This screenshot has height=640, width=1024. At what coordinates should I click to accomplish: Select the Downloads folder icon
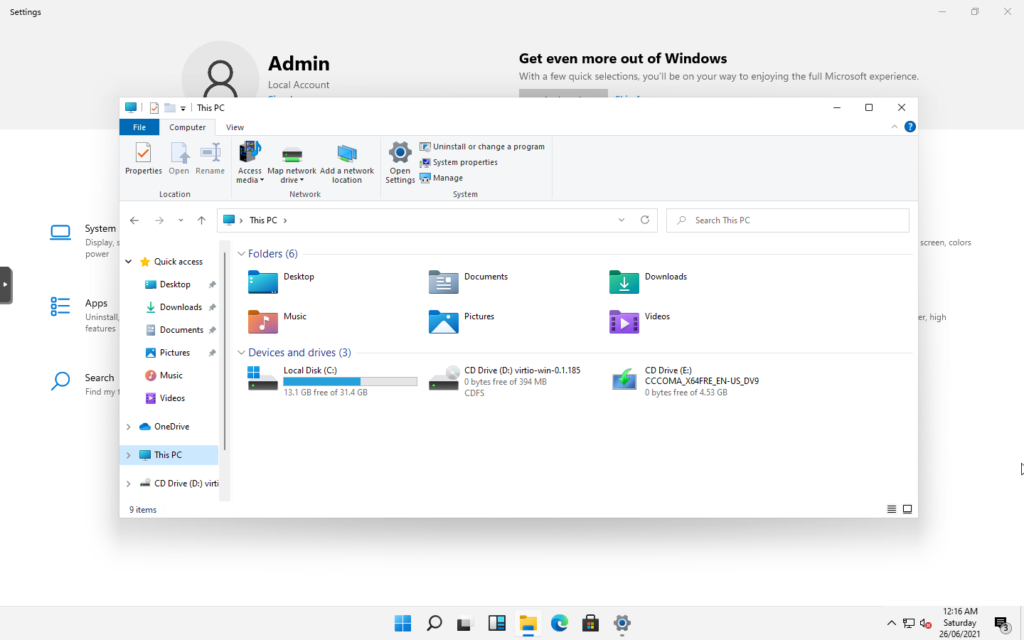(x=624, y=282)
